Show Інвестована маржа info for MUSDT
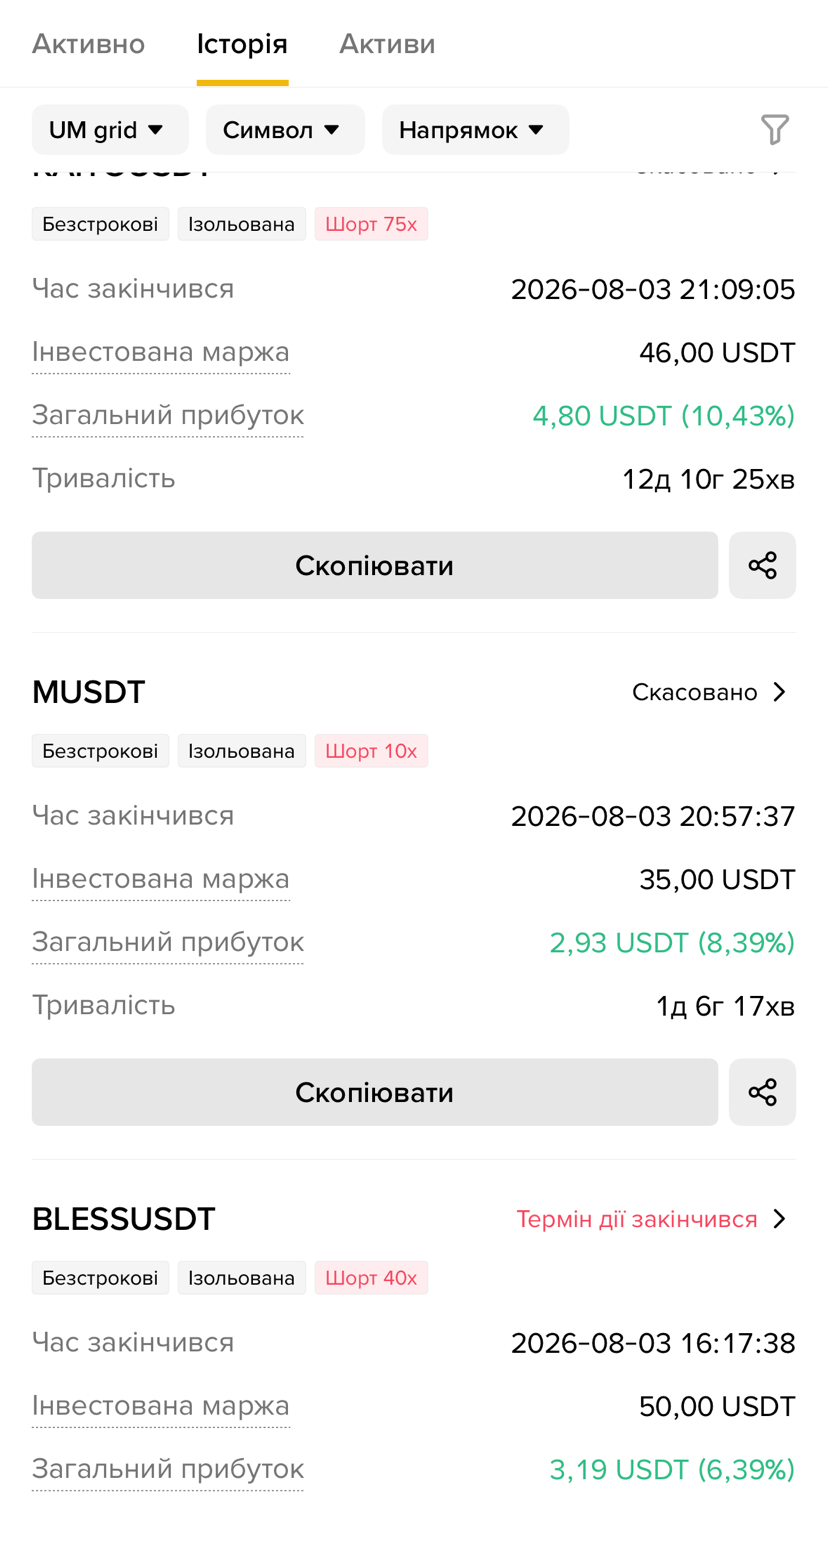Screen dimensions: 828x1561 161,879
